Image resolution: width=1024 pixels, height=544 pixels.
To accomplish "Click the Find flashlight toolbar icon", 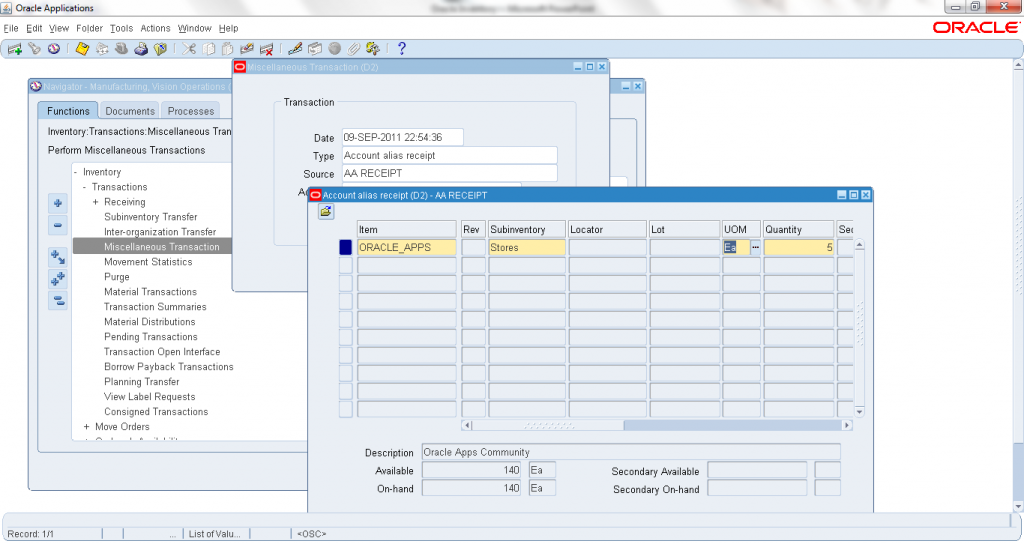I will pyautogui.click(x=34, y=48).
